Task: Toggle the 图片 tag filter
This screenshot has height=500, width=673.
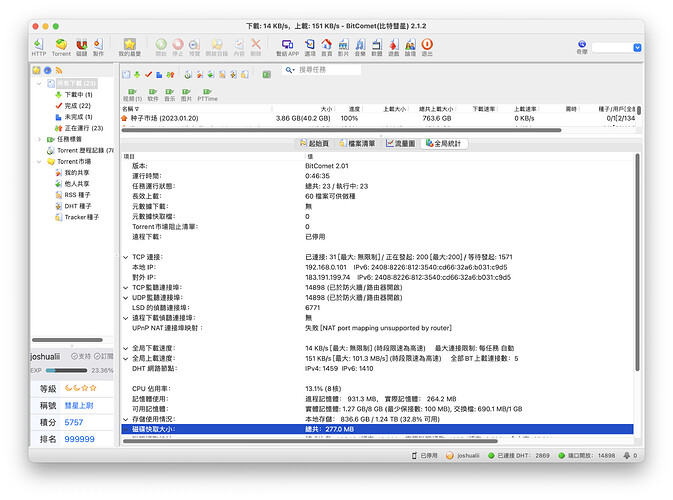Action: 186,95
